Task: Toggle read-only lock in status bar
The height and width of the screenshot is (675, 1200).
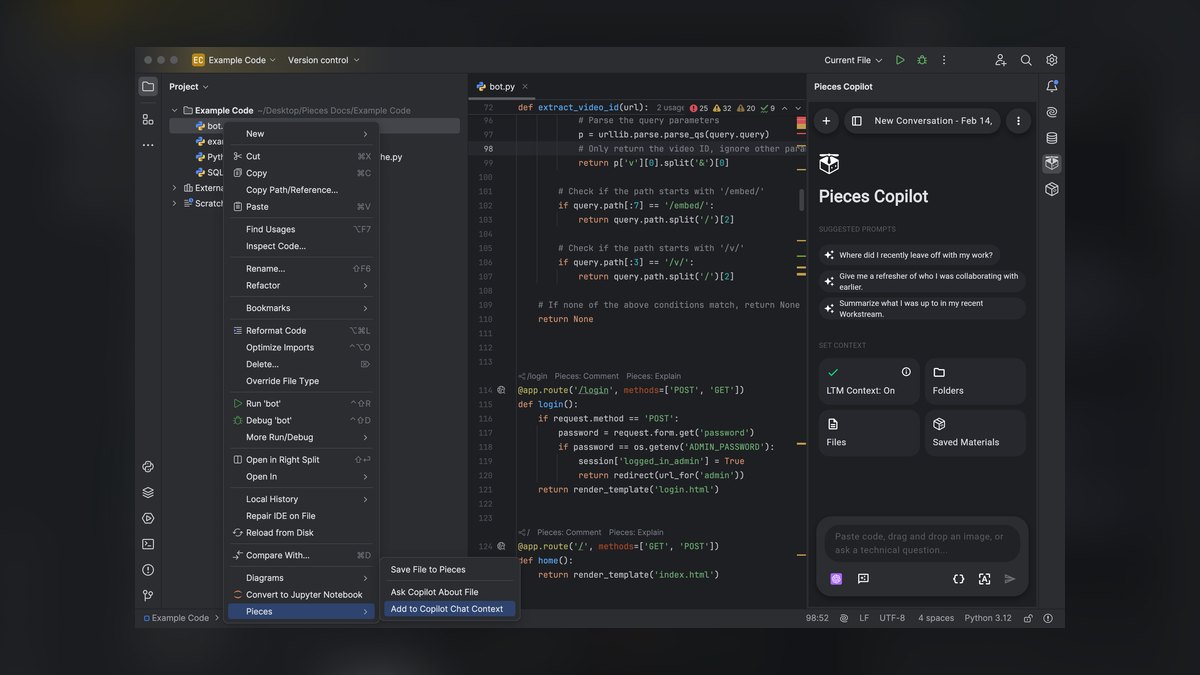Action: [1027, 618]
